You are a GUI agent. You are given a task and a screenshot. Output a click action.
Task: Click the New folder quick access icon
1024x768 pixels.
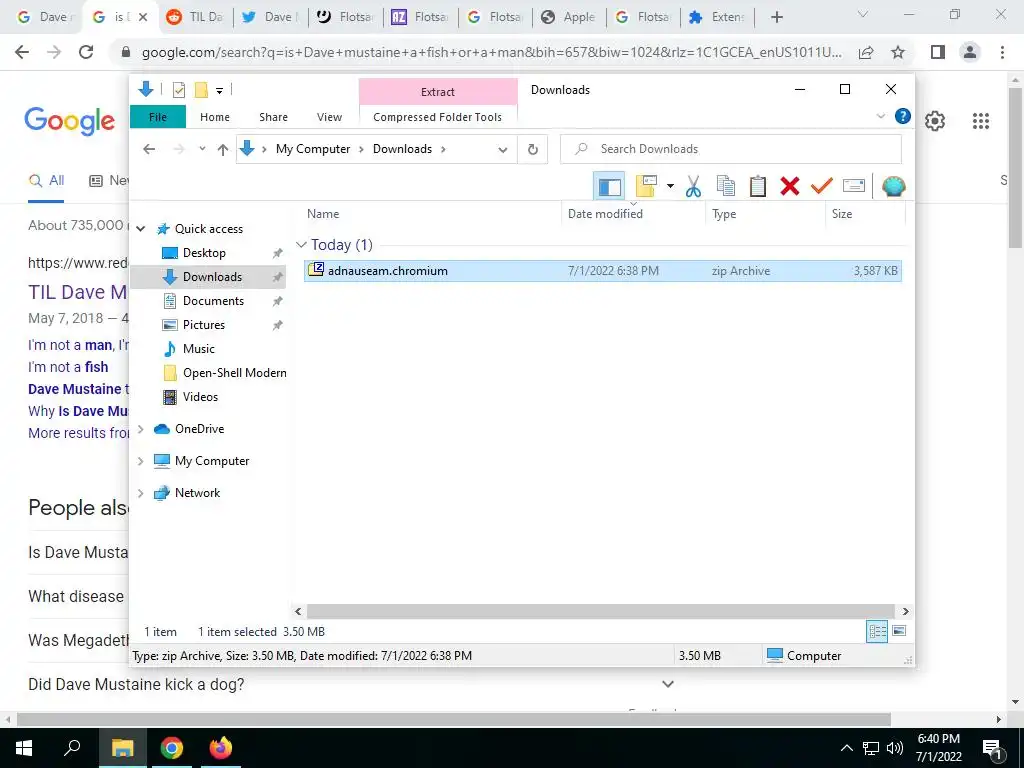[x=201, y=90]
